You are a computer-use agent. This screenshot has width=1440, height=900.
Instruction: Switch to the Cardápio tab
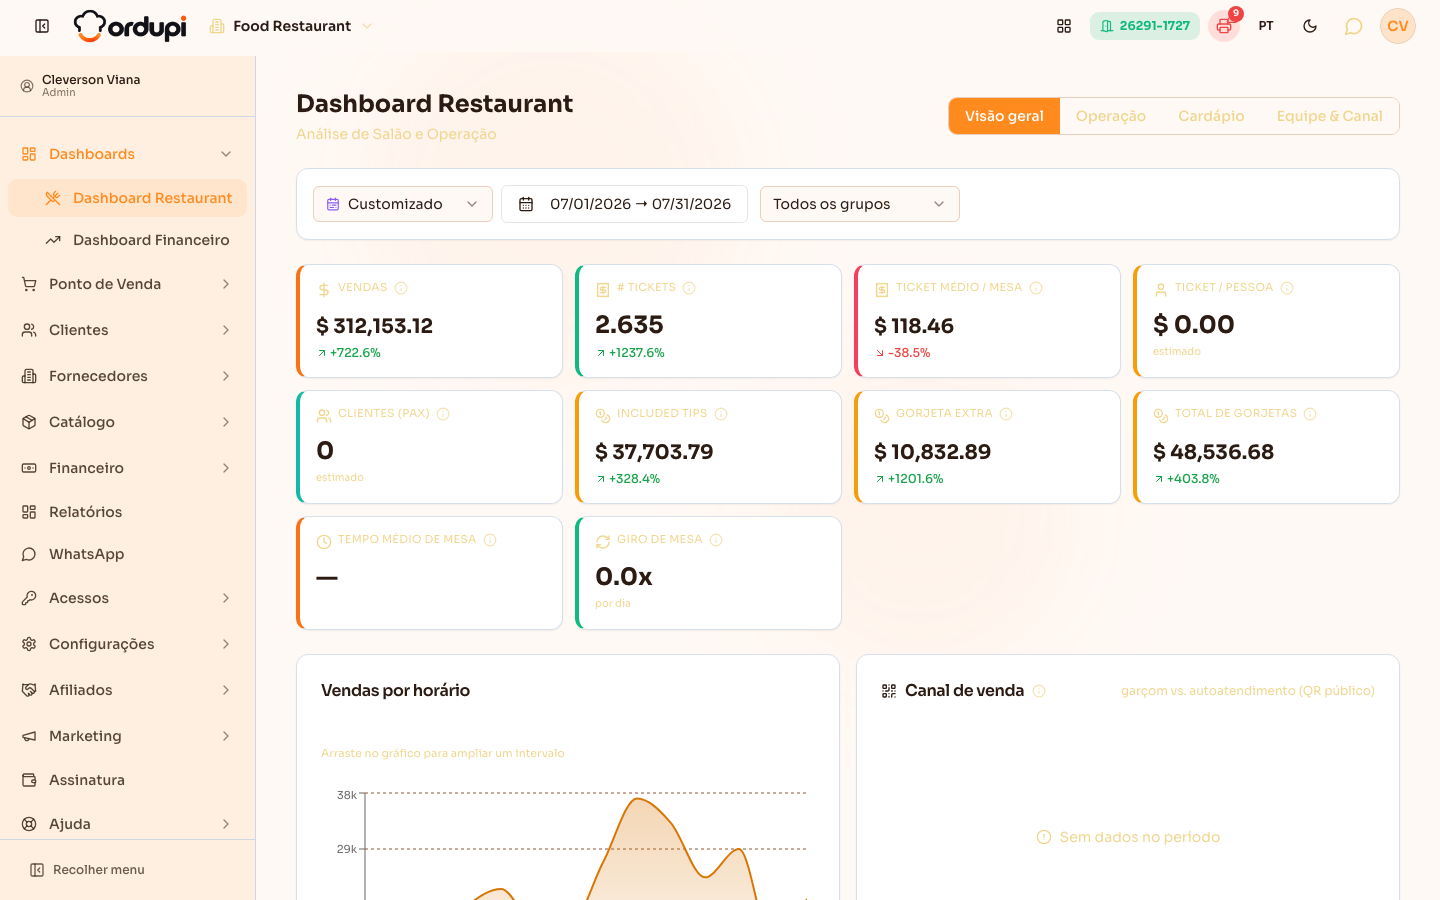pyautogui.click(x=1211, y=116)
